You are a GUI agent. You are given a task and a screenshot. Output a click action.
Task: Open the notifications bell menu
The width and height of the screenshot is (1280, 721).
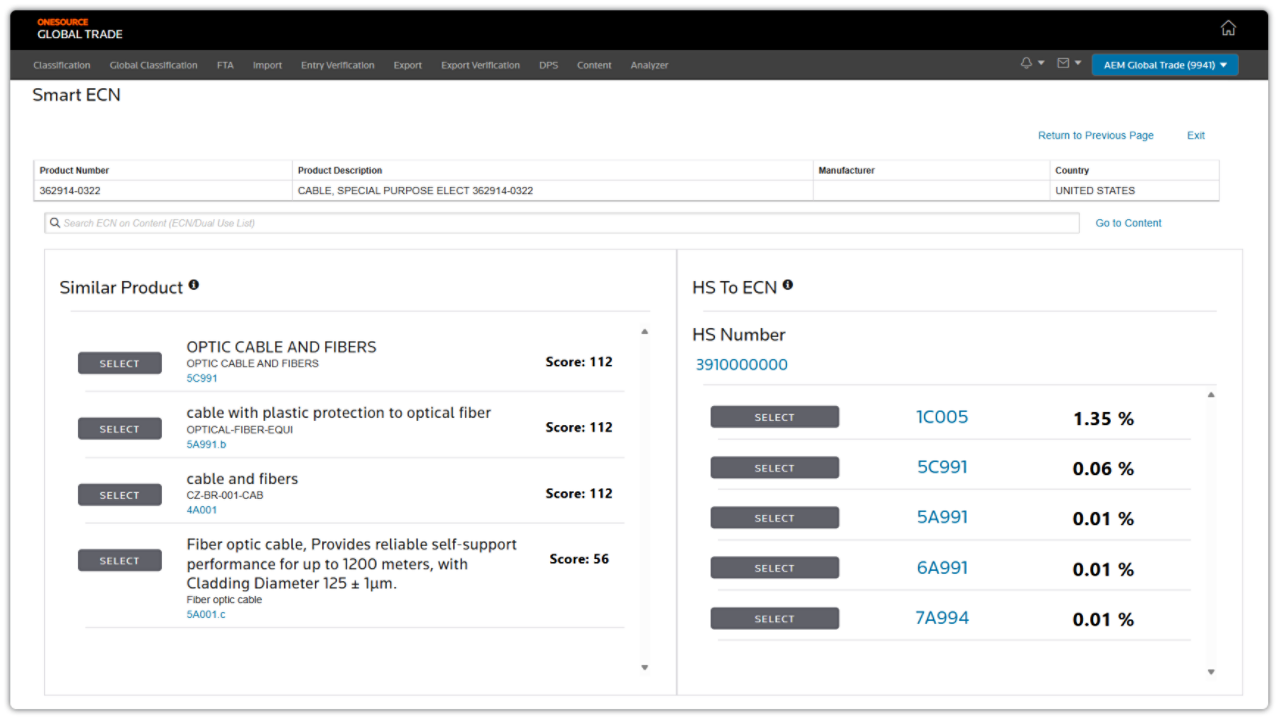[x=1031, y=64]
